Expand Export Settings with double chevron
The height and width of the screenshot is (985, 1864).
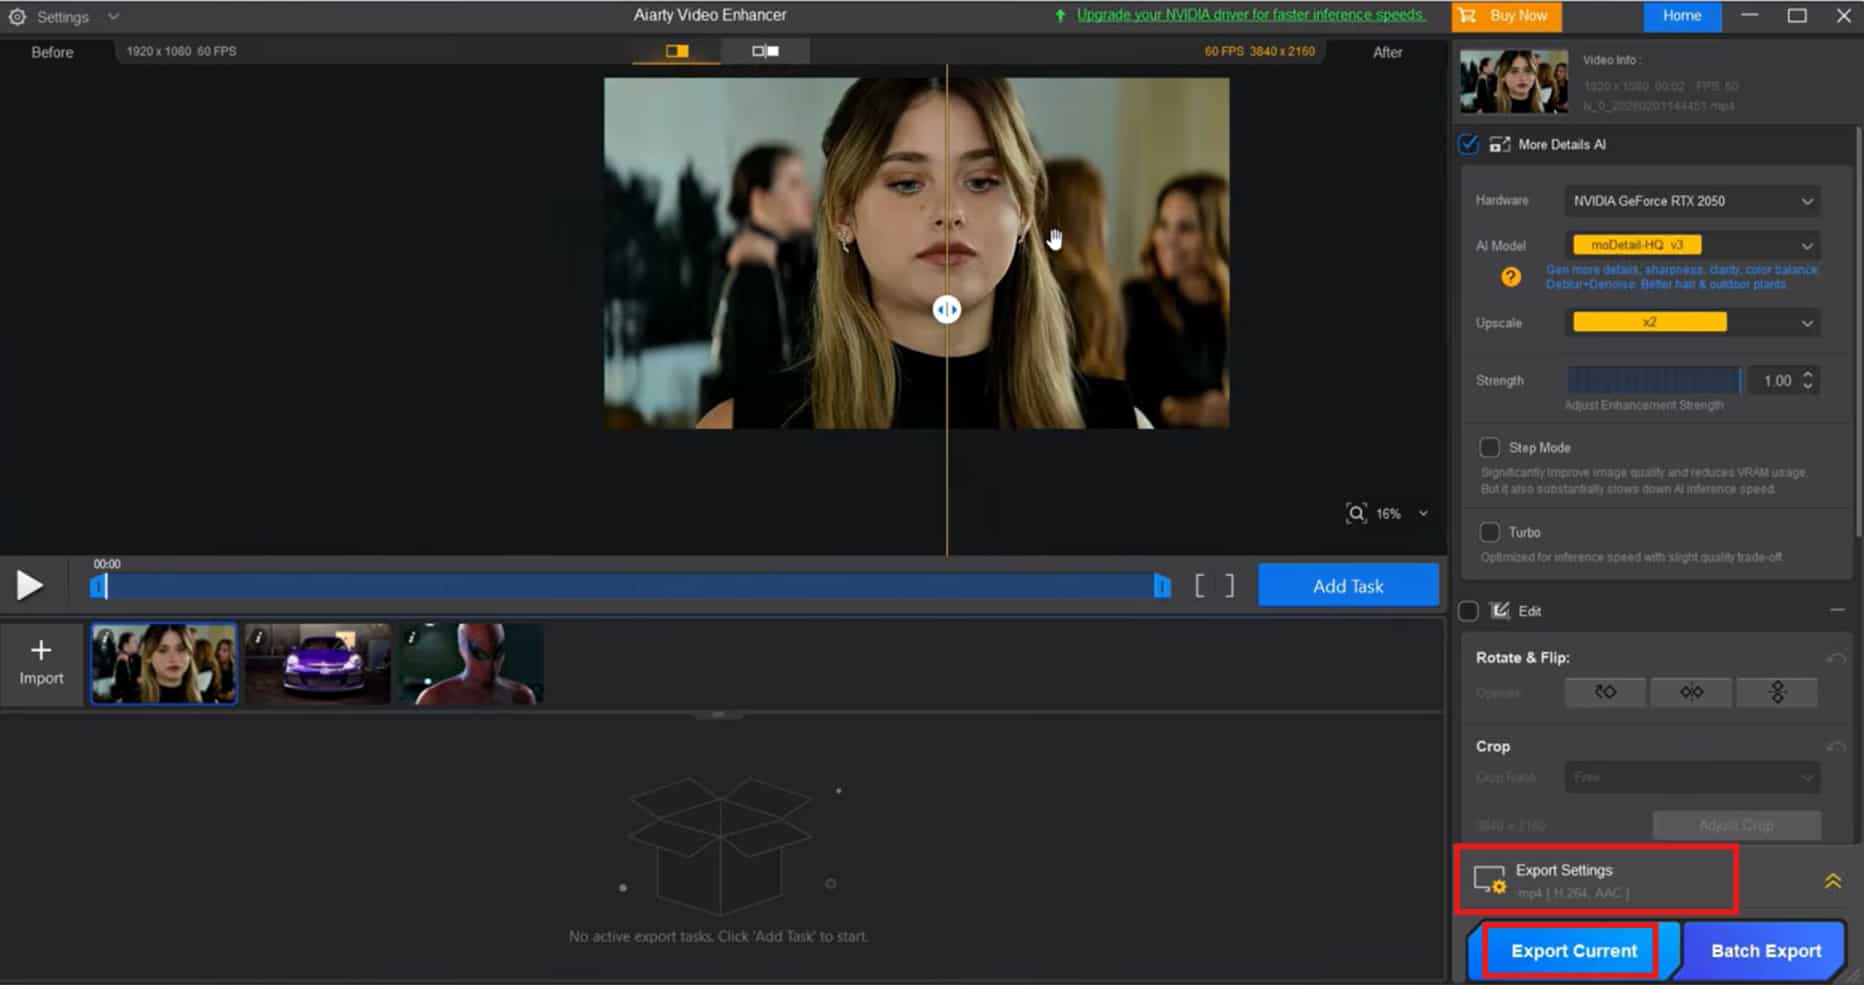[x=1832, y=881]
